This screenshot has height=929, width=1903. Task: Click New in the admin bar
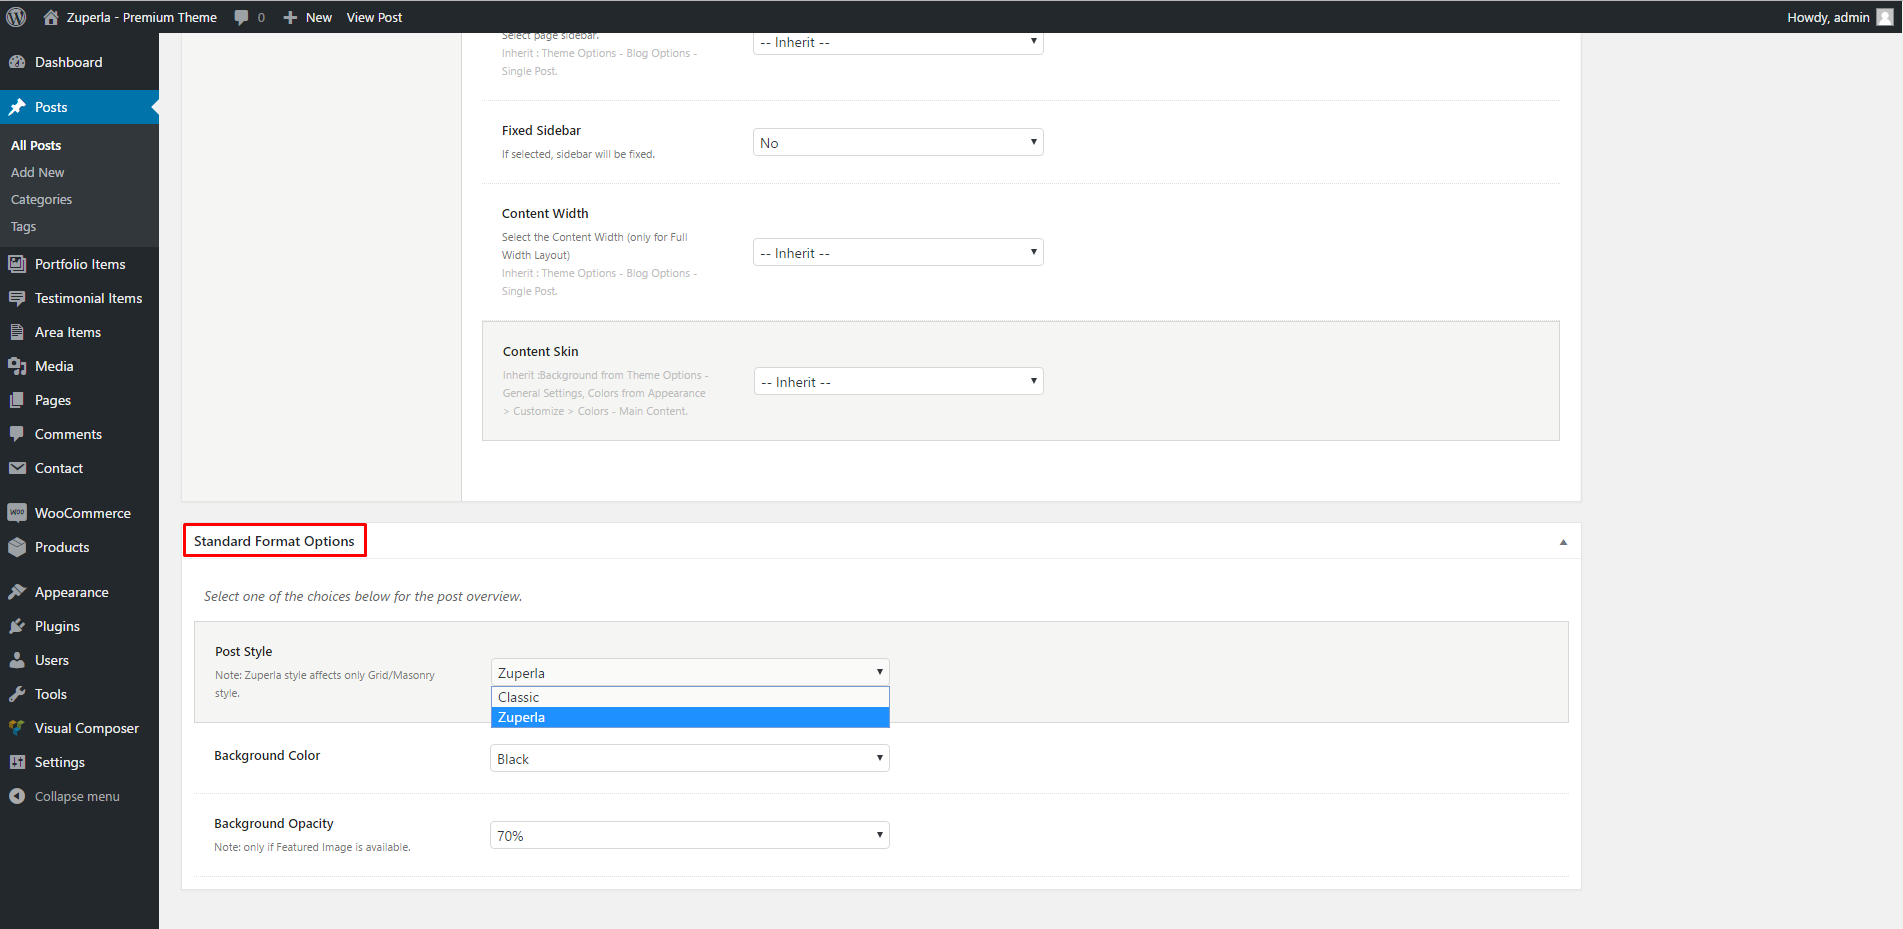(319, 17)
